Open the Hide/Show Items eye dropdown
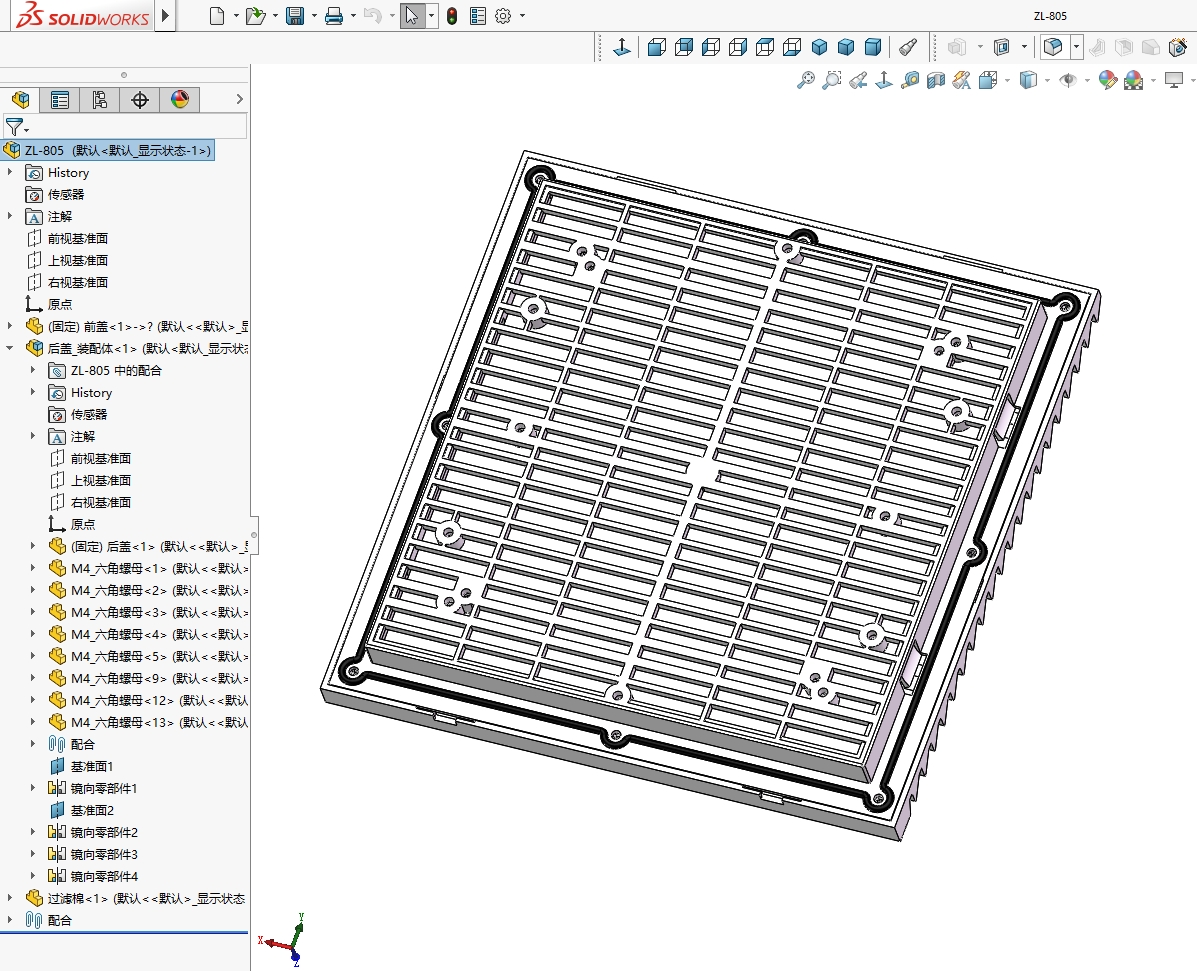 click(x=1069, y=80)
